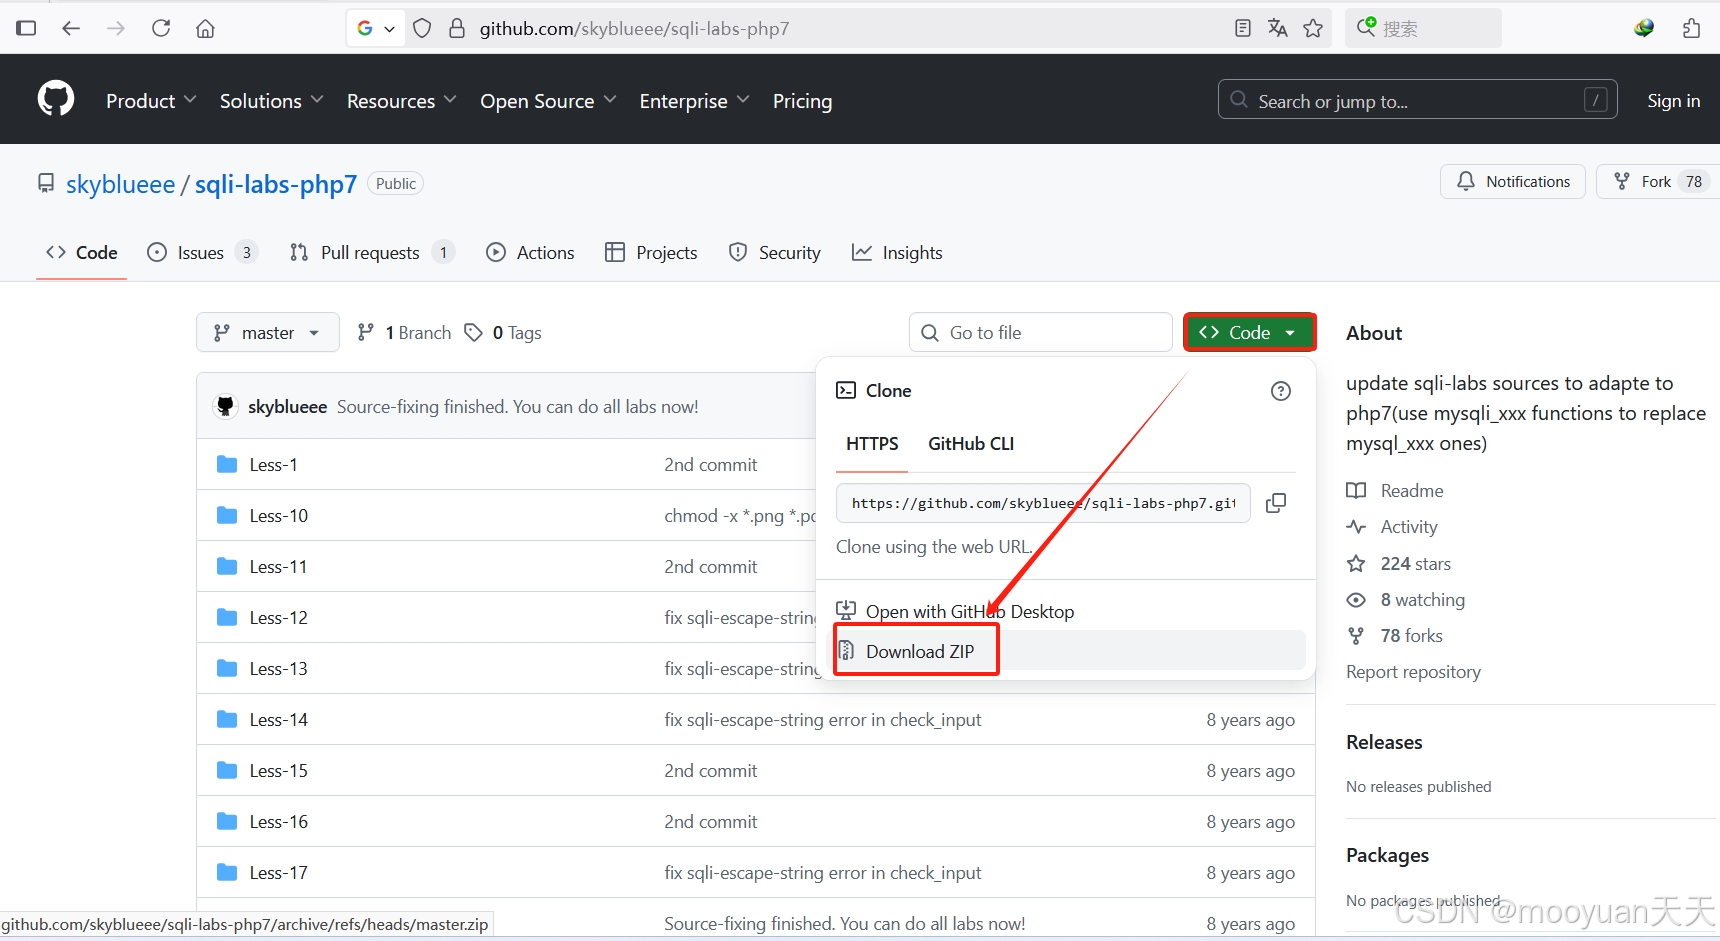
Task: Open the Issues tab
Action: click(x=203, y=252)
